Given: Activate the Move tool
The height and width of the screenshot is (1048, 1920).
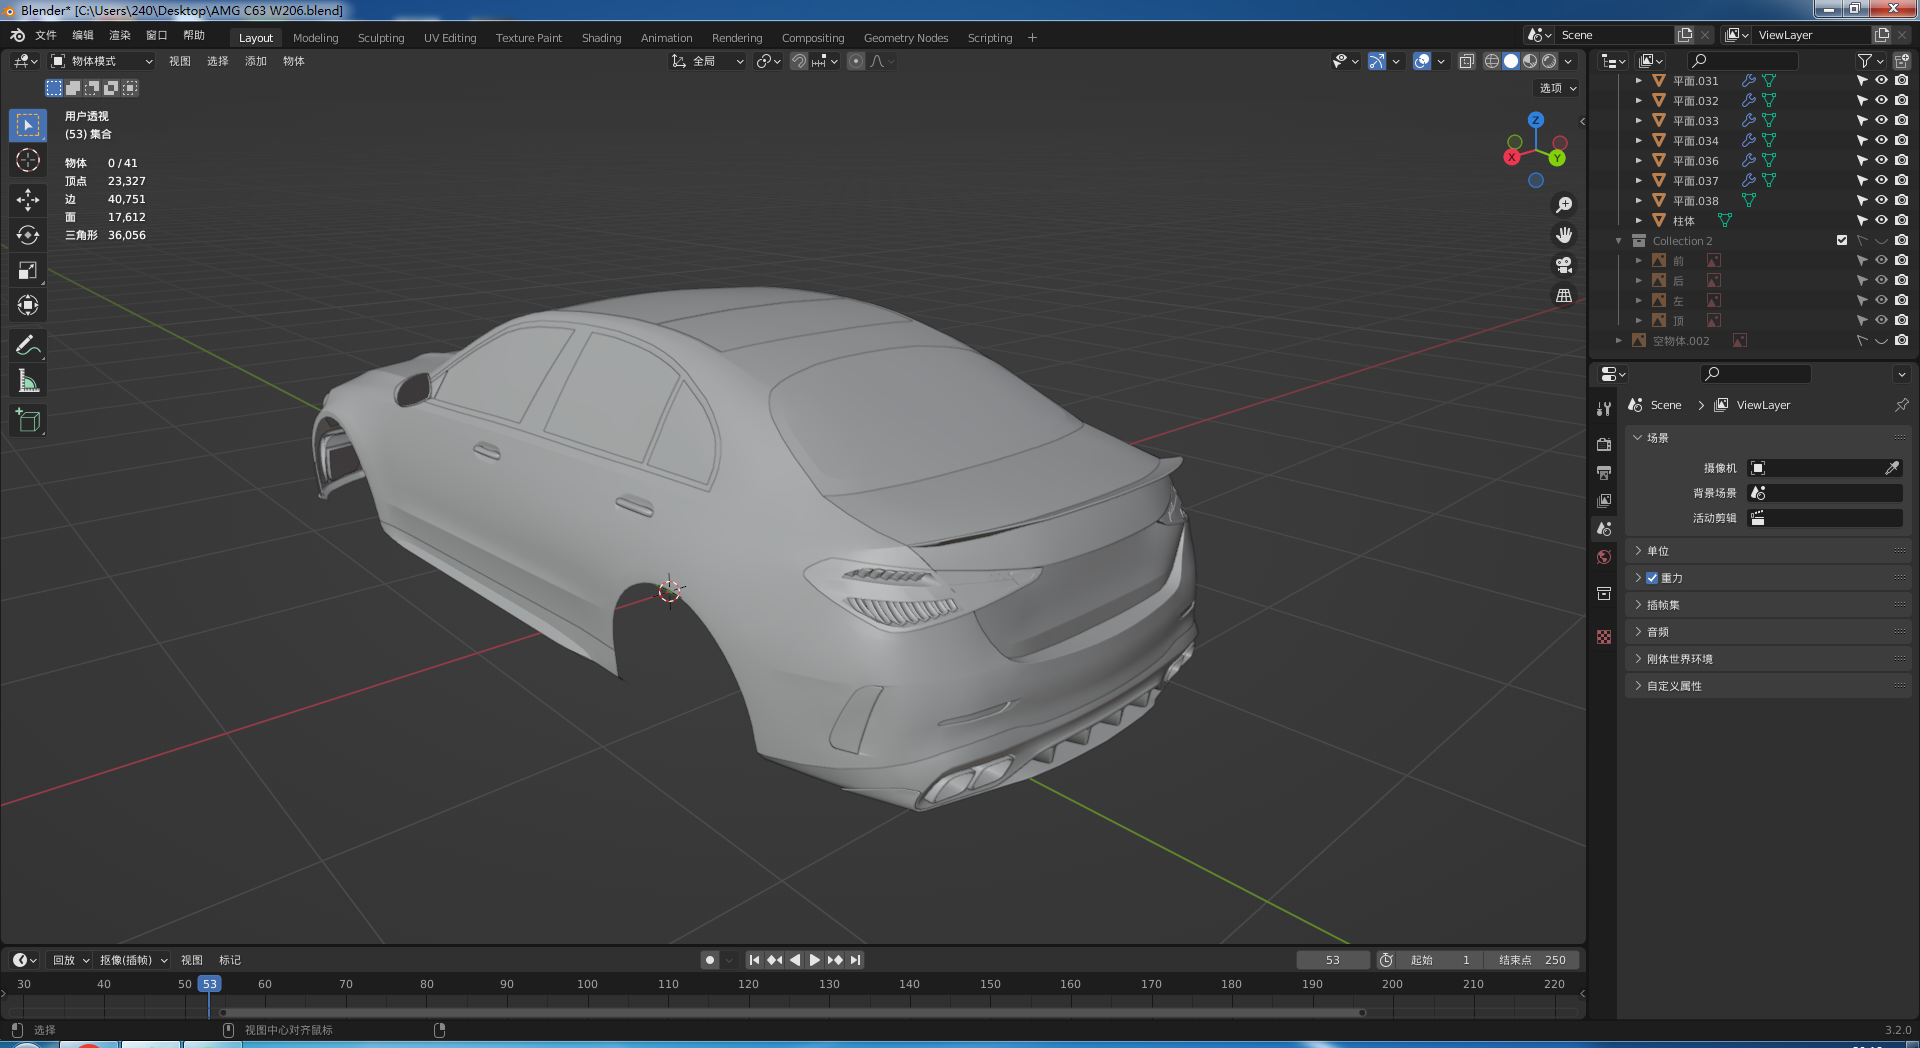Looking at the screenshot, I should [x=28, y=199].
